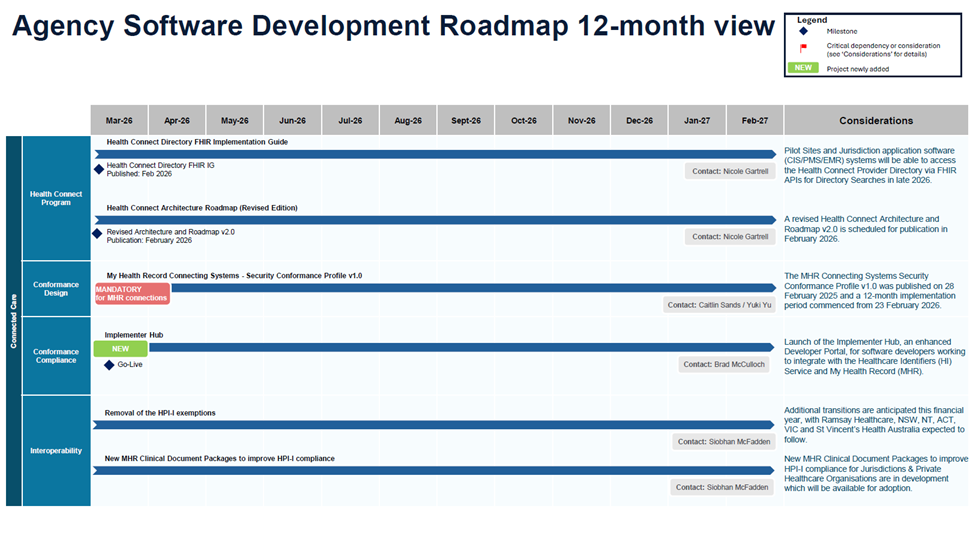
Task: Click the Pilot Sites and Jurisdiction consideration text
Action: pos(870,165)
